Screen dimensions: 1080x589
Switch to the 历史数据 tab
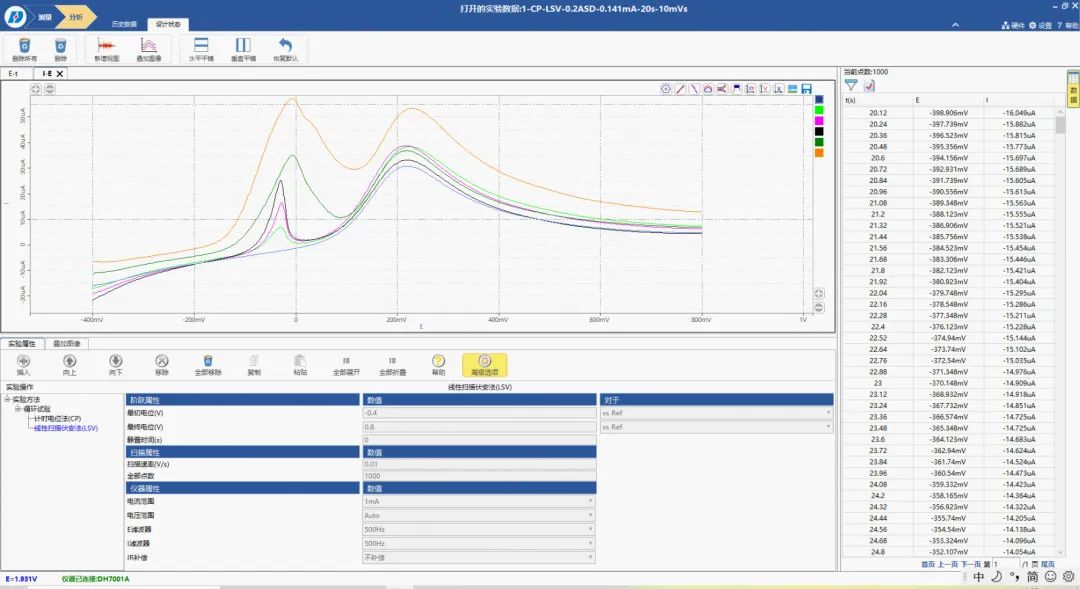point(124,23)
